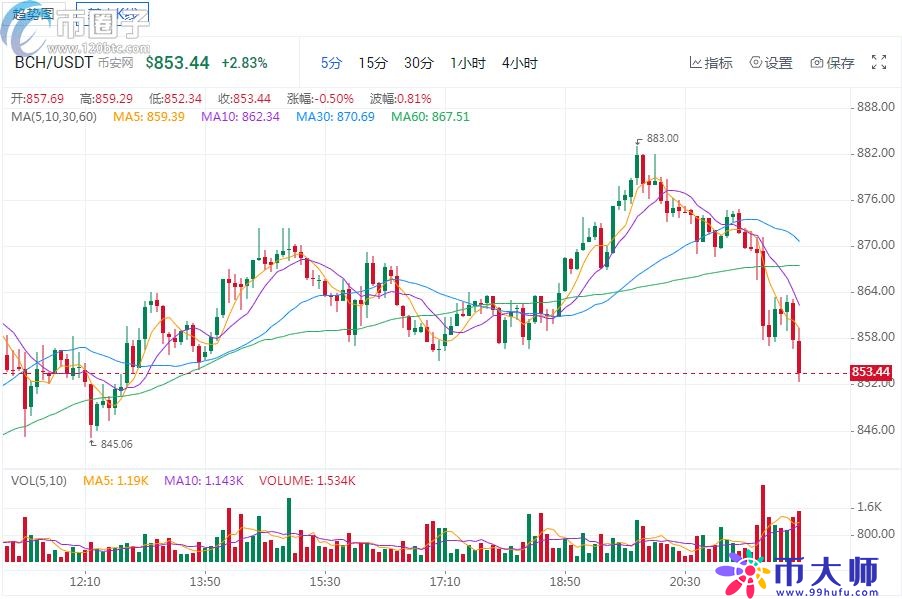Toggle the MA30 line legend label

point(335,116)
